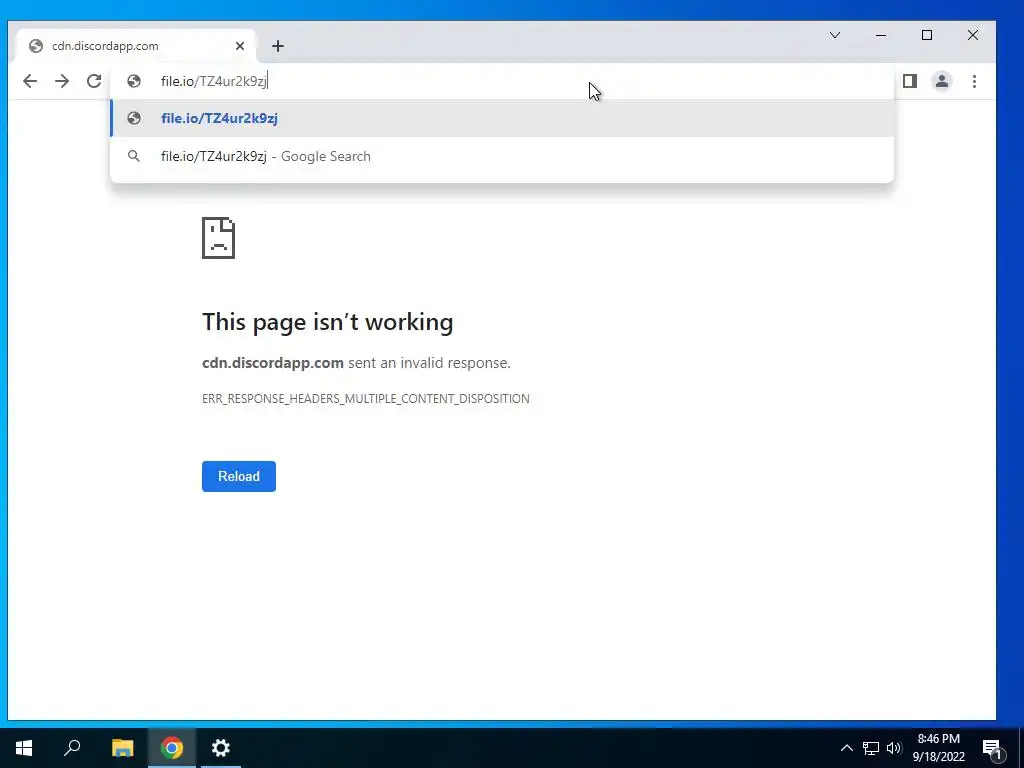Open Settings gear on the taskbar

[221, 748]
